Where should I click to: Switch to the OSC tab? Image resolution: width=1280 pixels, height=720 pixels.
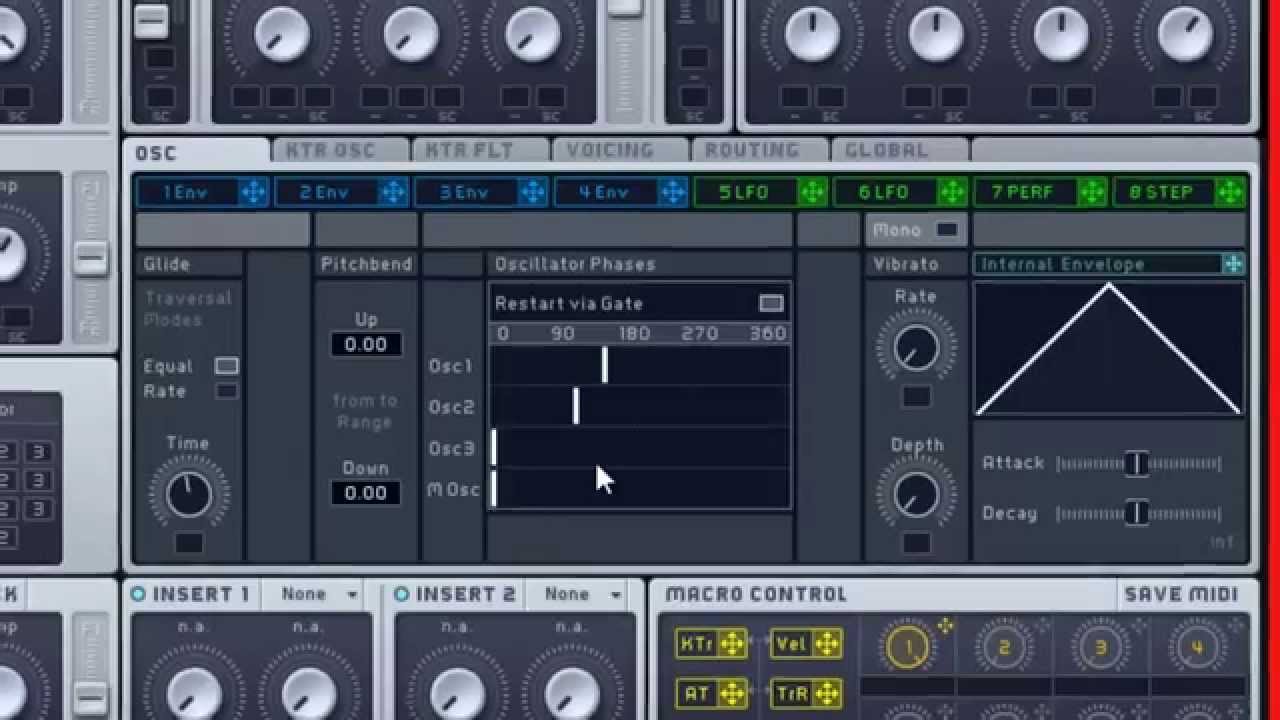(197, 152)
